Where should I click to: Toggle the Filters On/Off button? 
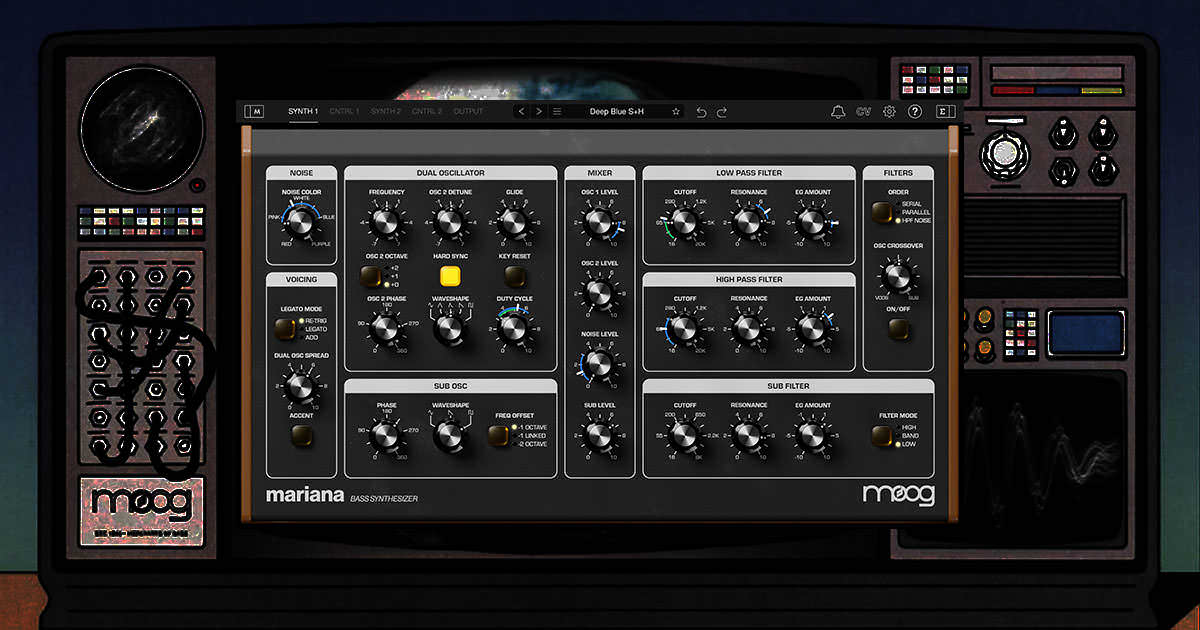(x=899, y=328)
